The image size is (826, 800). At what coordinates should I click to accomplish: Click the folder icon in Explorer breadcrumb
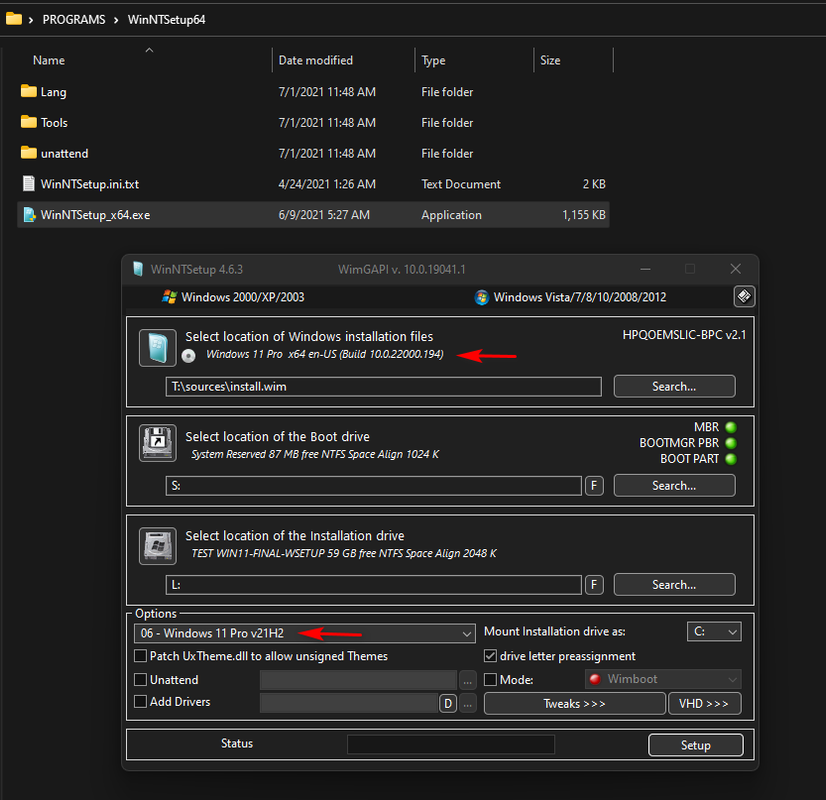14,19
